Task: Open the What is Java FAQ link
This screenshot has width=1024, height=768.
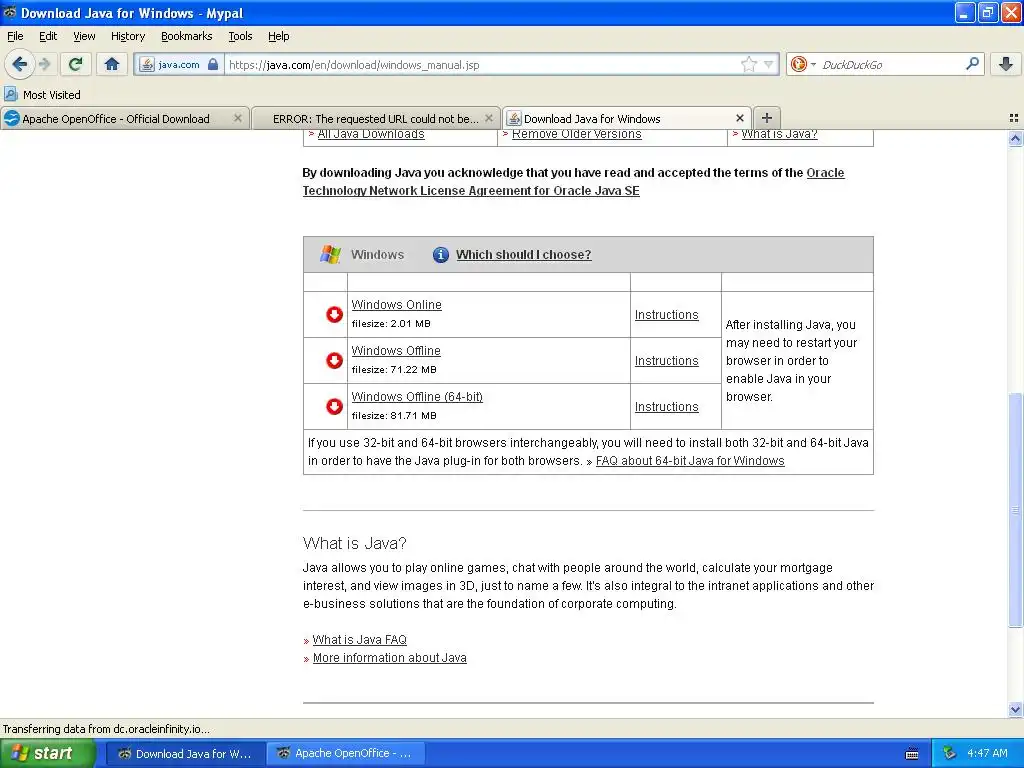Action: 360,640
